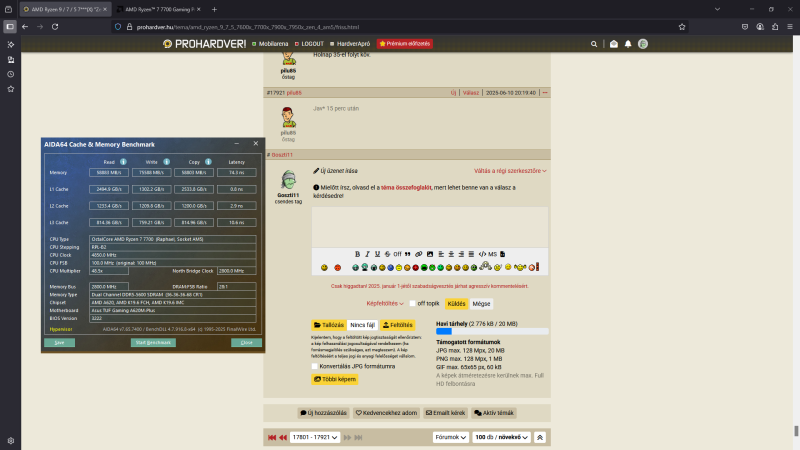Insert the blue smiley emoticon
Viewport: 800px width, 450px height.
(390, 267)
